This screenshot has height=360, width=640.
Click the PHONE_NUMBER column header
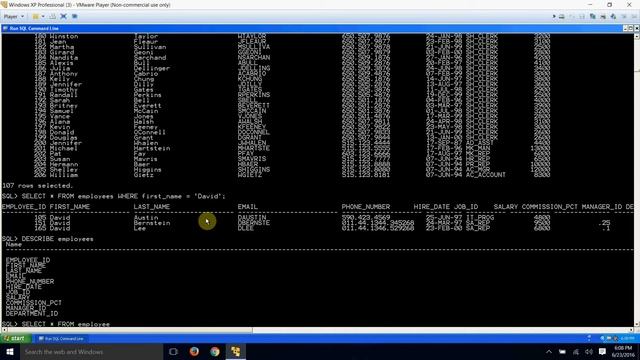[366, 207]
